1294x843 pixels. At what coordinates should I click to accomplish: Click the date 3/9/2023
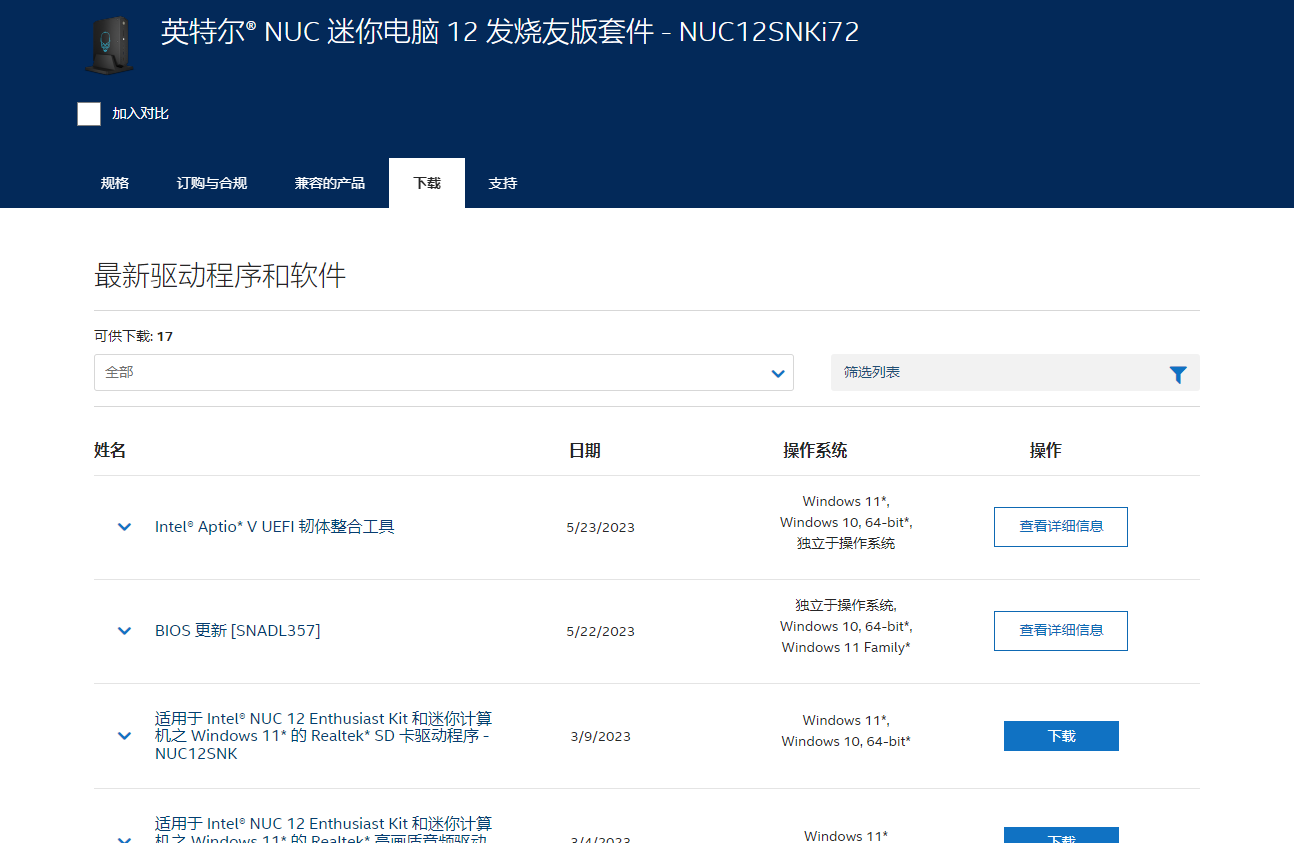pos(600,736)
